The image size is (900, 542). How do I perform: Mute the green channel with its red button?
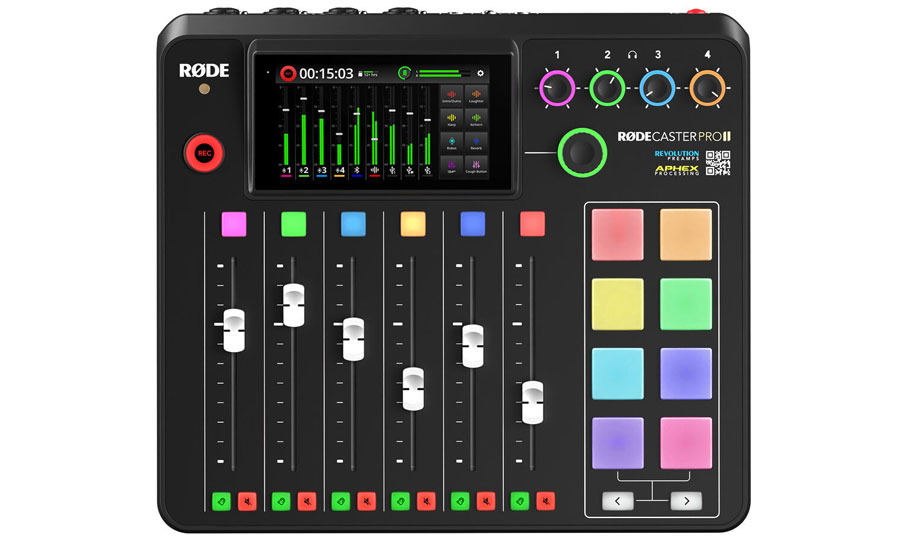pos(307,501)
